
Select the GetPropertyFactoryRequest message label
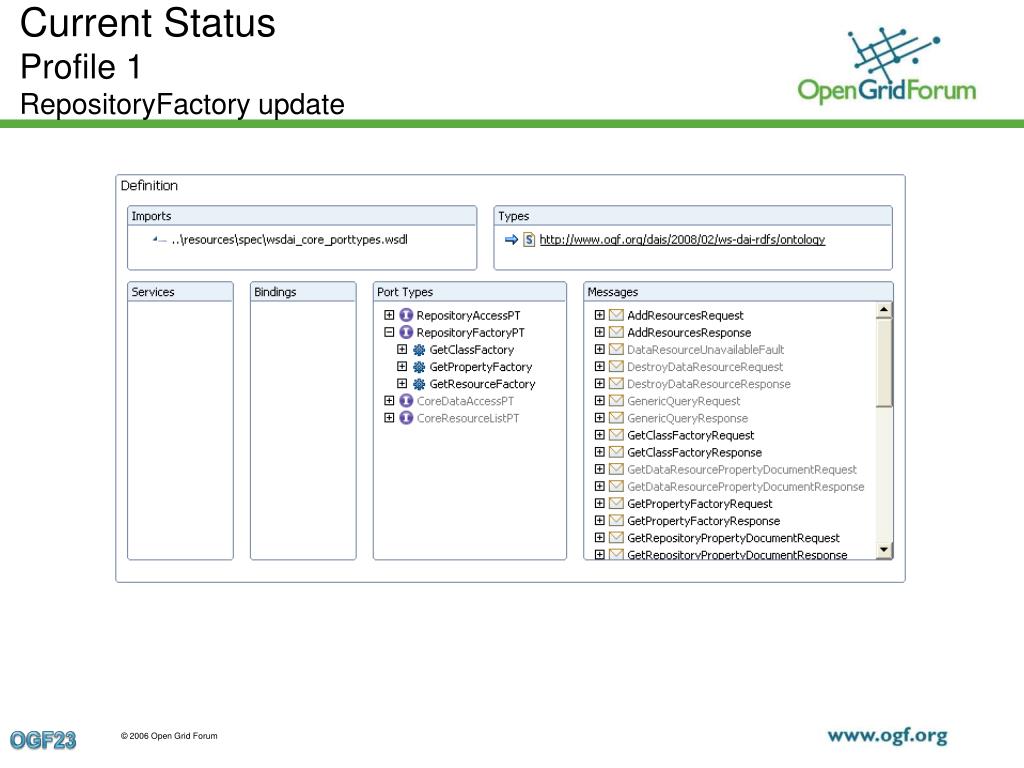pos(699,504)
